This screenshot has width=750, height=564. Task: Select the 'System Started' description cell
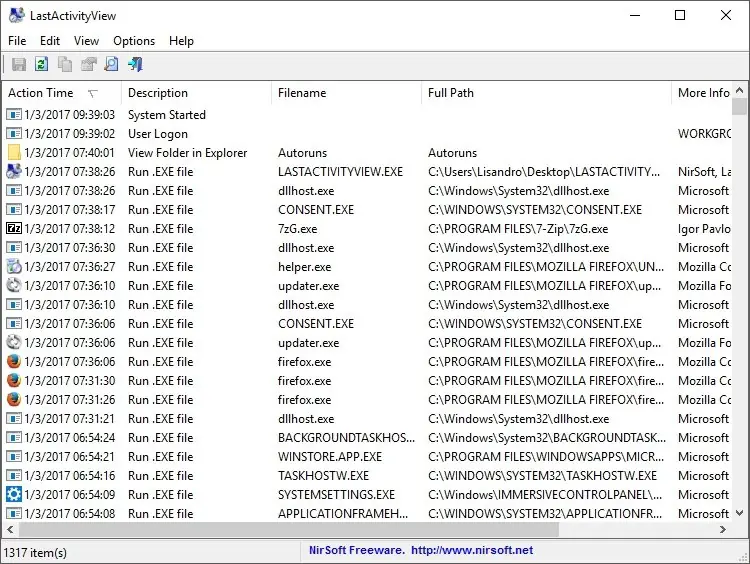(166, 115)
